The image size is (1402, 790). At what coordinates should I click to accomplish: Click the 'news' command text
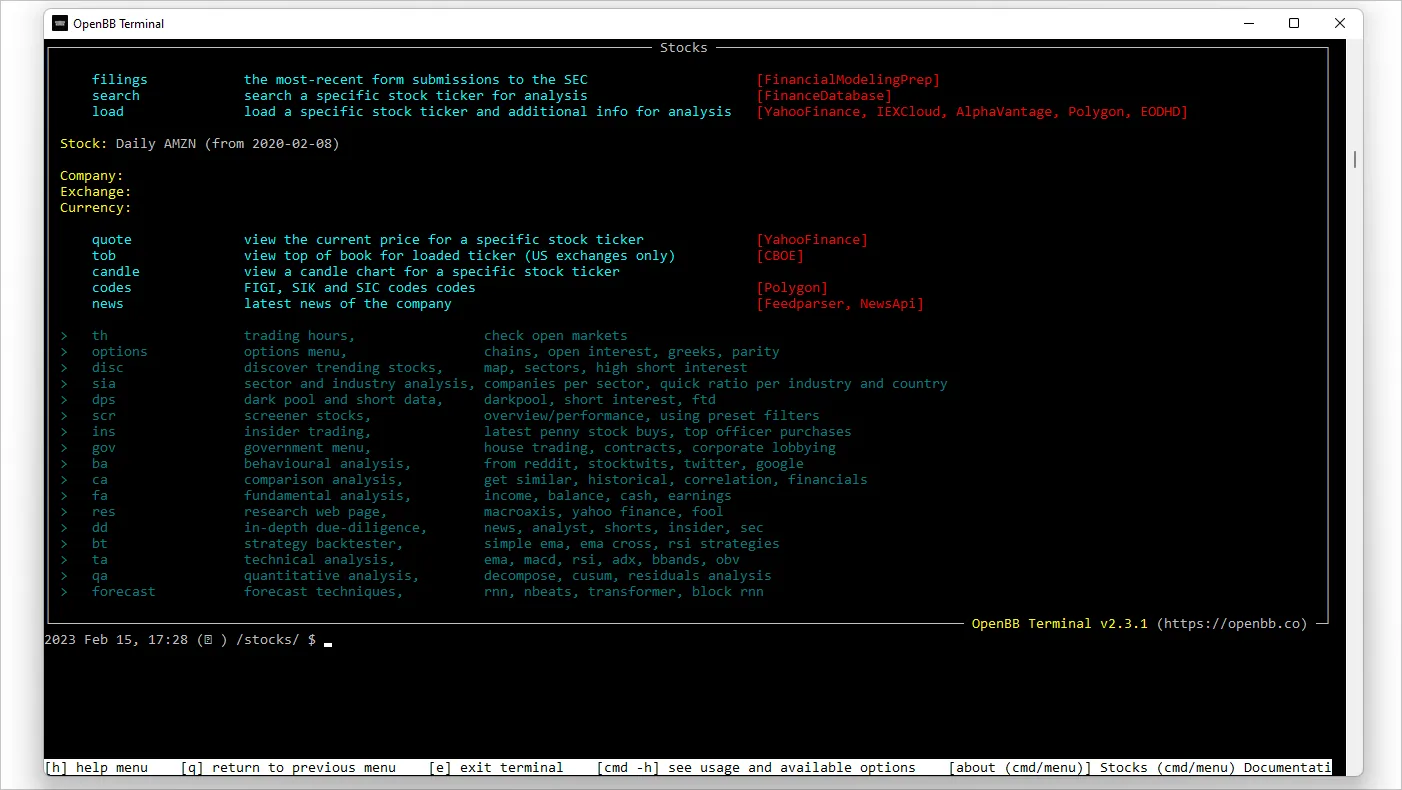coord(108,304)
